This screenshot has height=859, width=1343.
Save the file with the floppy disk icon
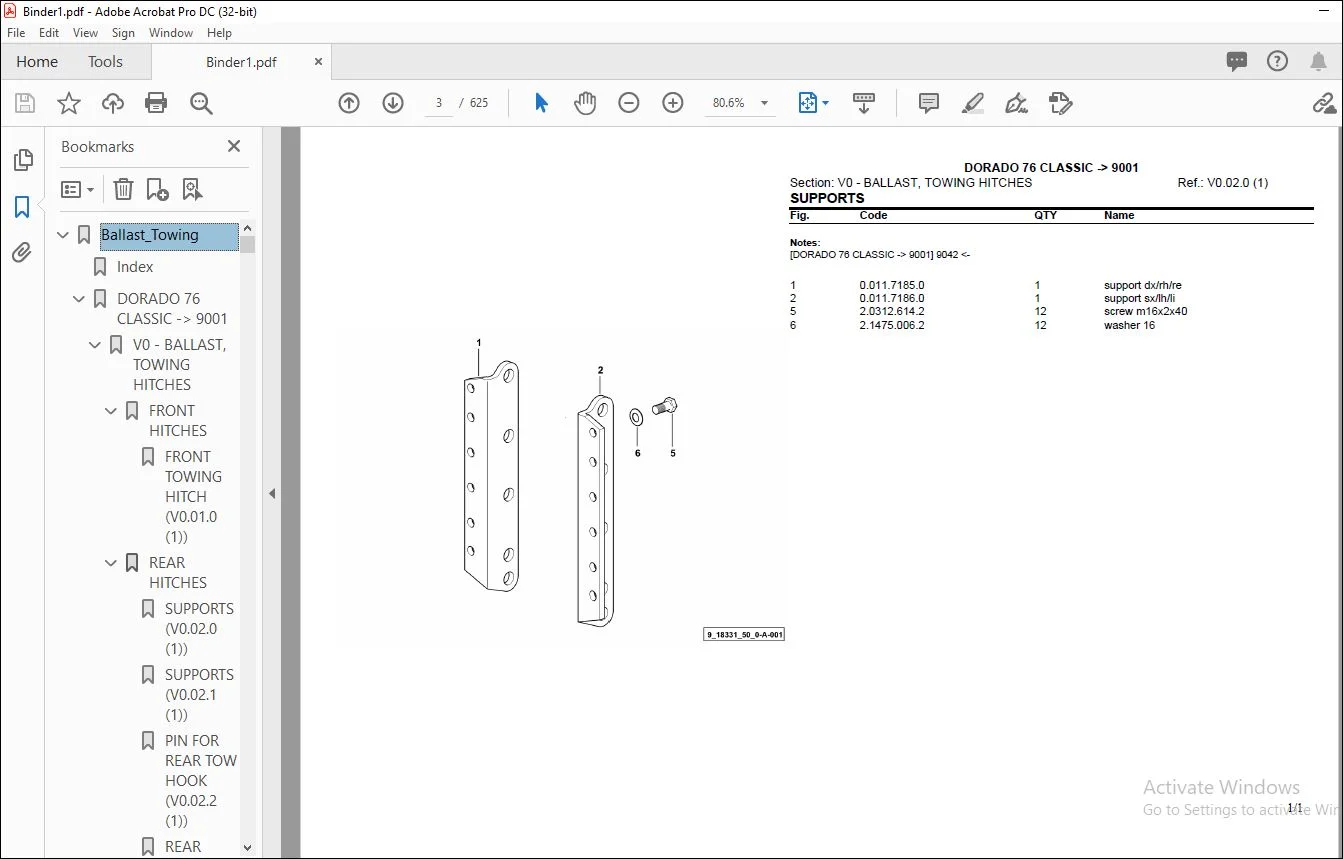(x=25, y=103)
